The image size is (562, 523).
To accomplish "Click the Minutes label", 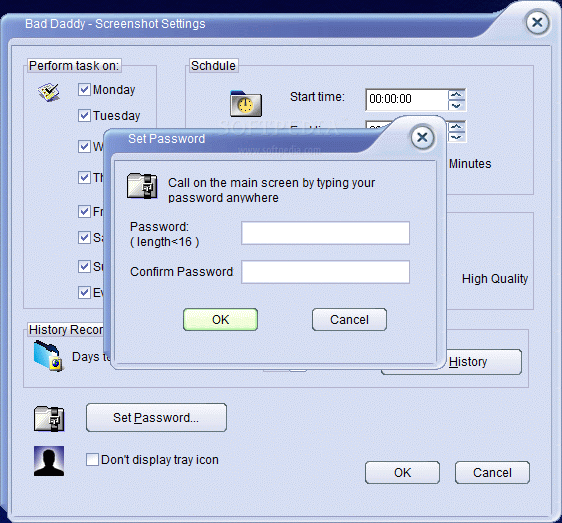I will click(x=470, y=163).
